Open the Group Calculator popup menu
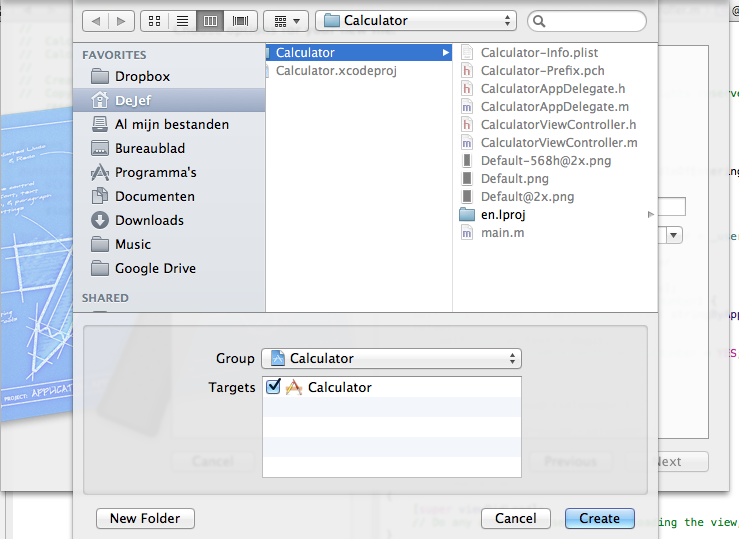Image resolution: width=739 pixels, height=539 pixels. click(391, 359)
